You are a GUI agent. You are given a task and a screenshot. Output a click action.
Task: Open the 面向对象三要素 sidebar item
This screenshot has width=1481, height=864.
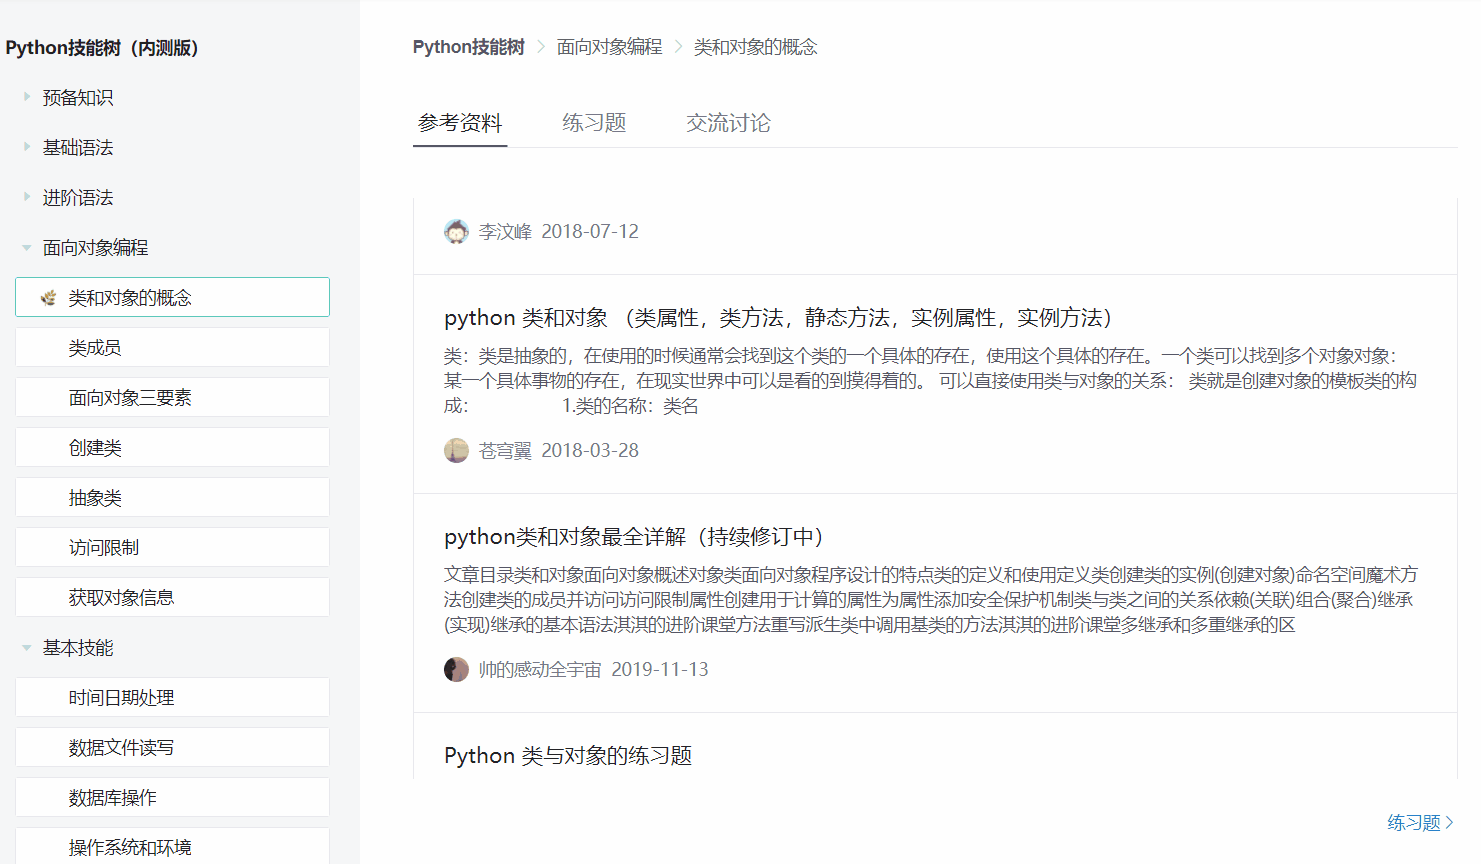pyautogui.click(x=172, y=397)
